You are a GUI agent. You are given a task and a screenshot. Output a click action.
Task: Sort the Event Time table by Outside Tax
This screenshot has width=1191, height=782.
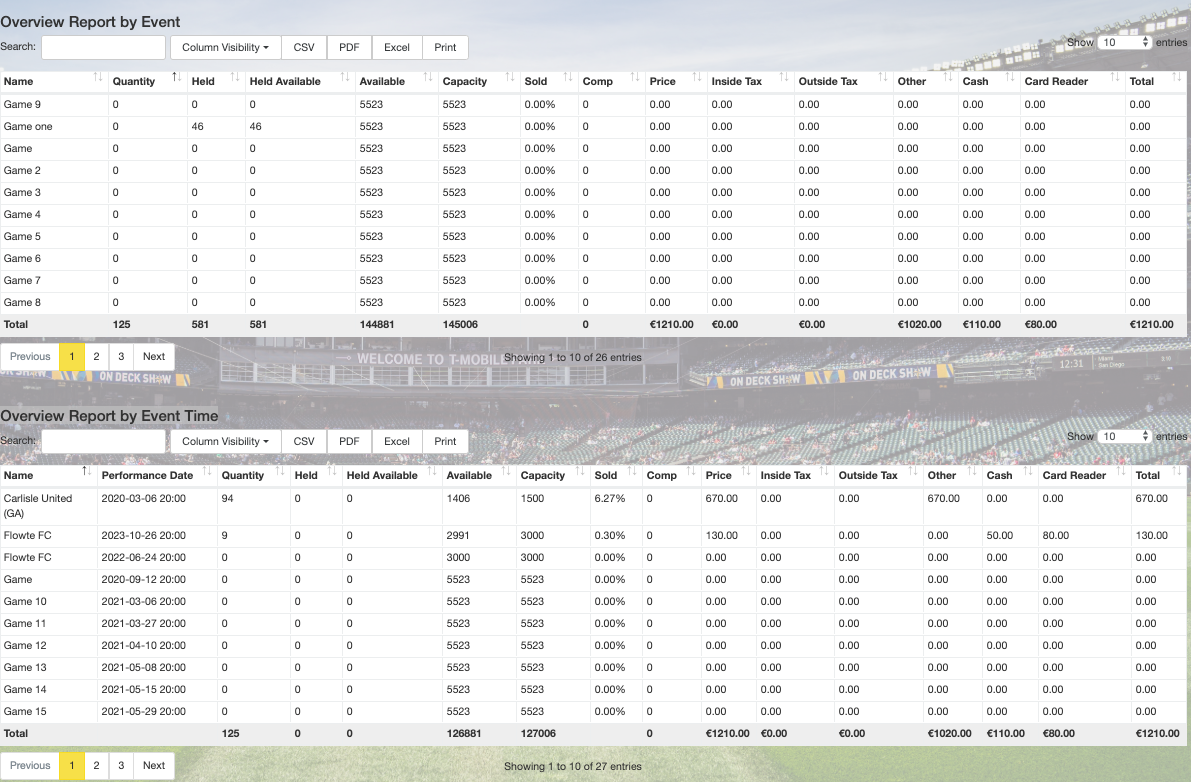[877, 475]
